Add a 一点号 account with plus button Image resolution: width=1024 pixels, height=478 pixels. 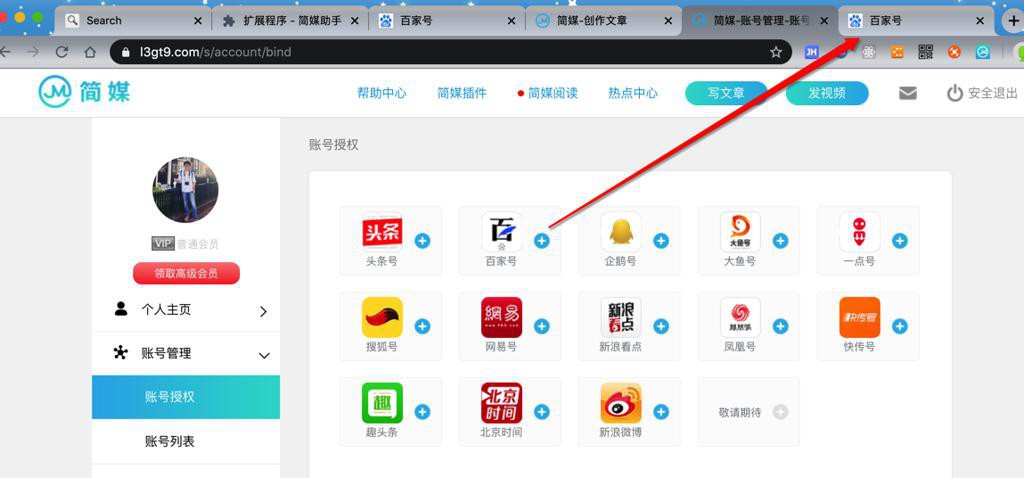click(x=900, y=241)
